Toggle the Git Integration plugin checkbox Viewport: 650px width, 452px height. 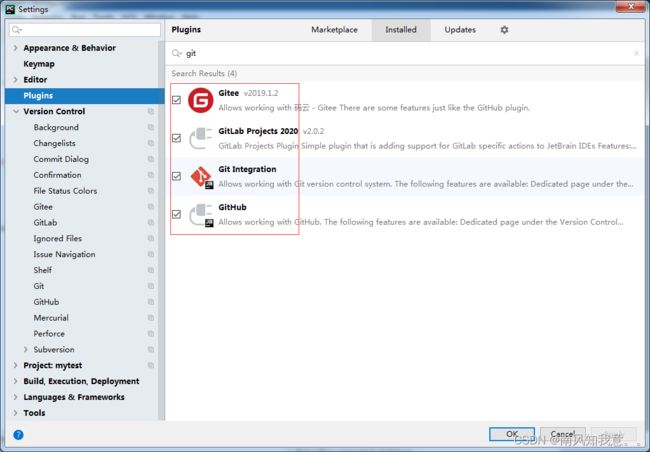[x=177, y=176]
